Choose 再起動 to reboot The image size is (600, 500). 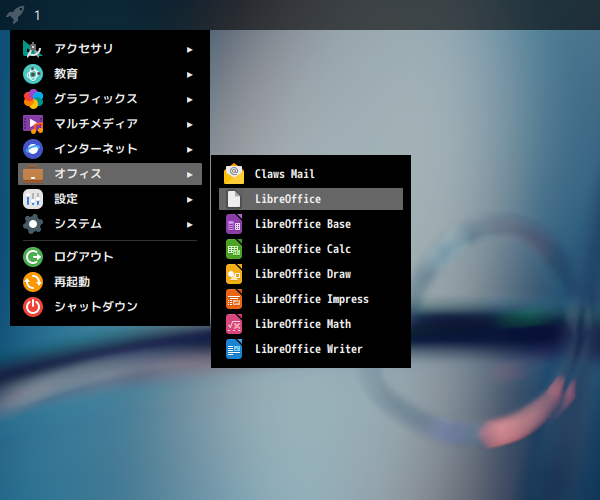tap(110, 282)
